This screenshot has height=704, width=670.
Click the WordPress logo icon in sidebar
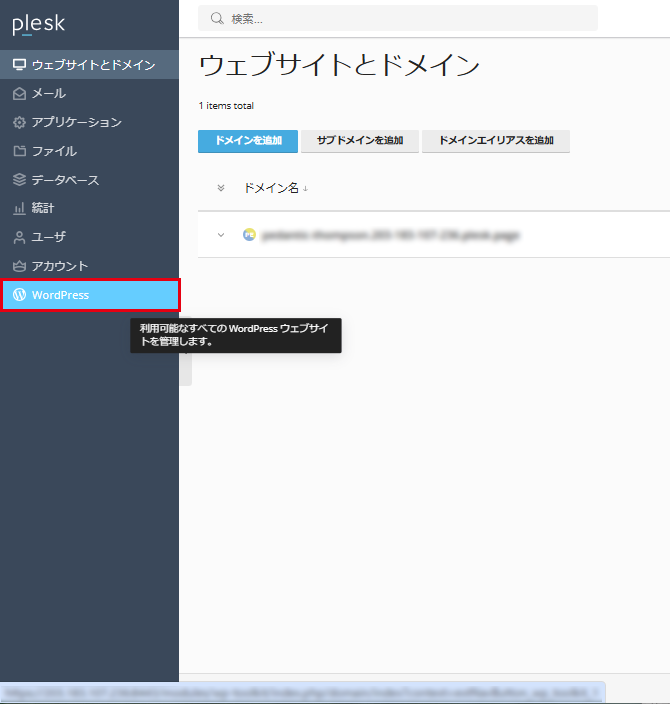(19, 295)
